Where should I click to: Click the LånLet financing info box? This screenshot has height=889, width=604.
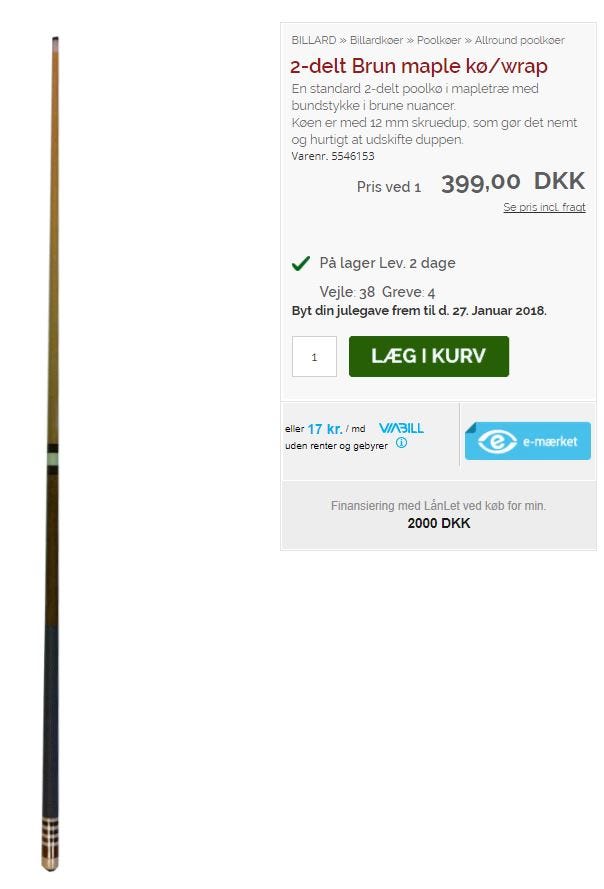(x=439, y=515)
